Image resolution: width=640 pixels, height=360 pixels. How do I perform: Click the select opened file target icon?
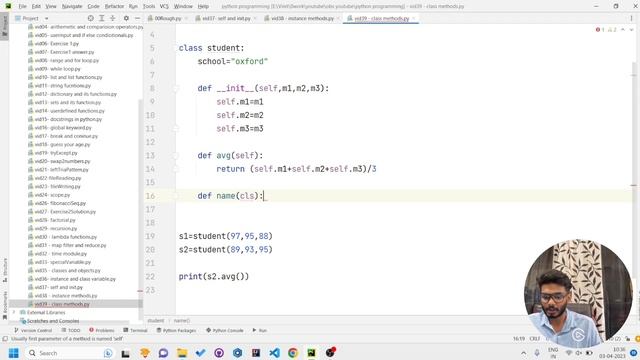[91, 18]
